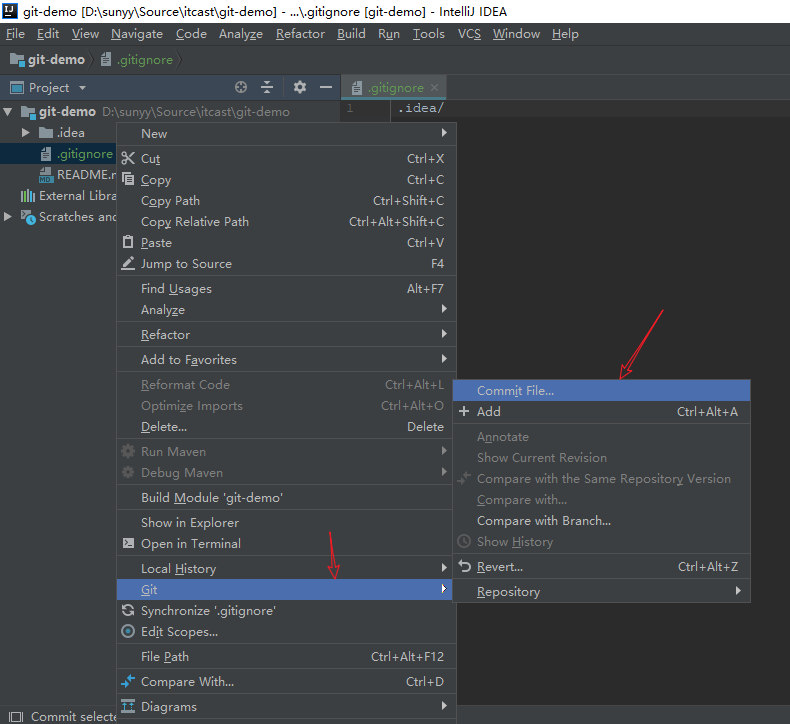Open the VCS menu in menu bar
Image resolution: width=790 pixels, height=724 pixels.
(469, 34)
